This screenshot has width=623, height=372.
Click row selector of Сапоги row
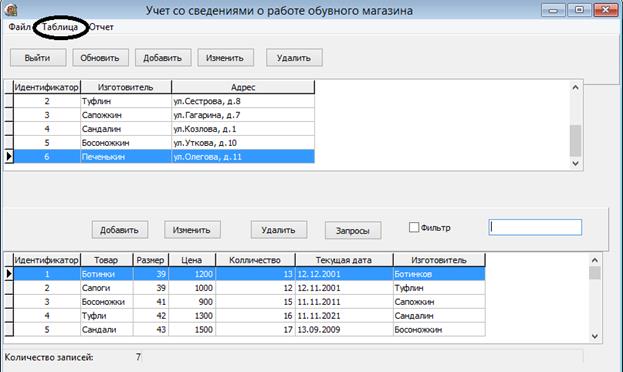(9, 288)
